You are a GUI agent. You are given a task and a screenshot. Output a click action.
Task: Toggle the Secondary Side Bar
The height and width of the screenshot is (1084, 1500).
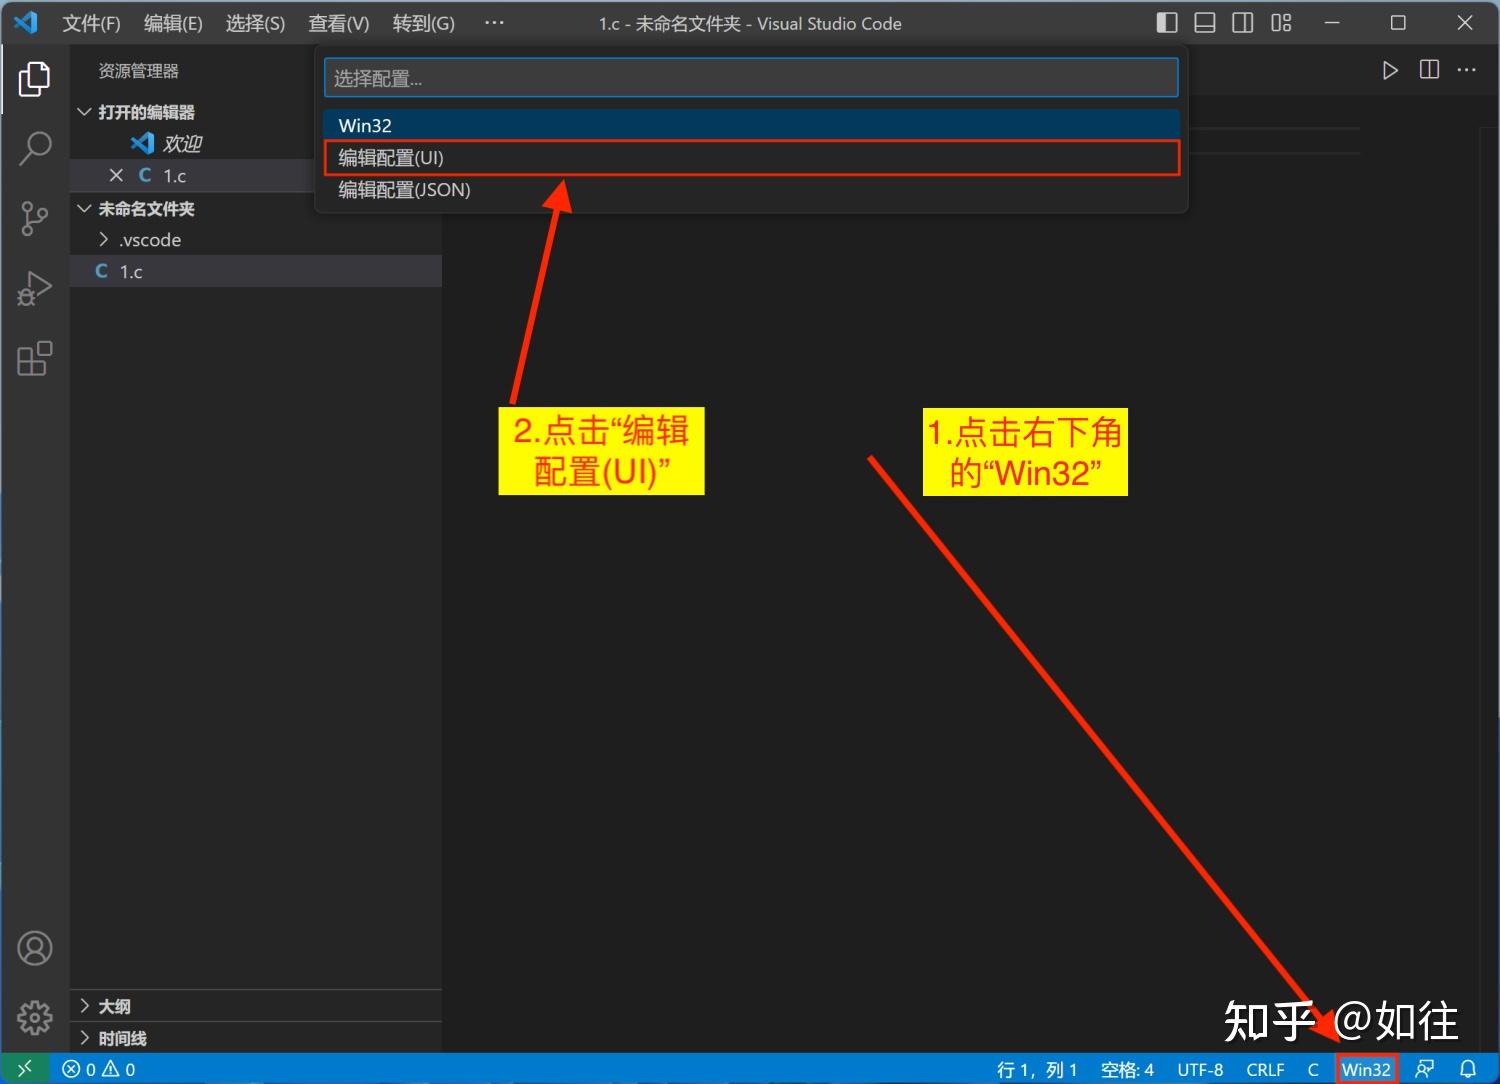pyautogui.click(x=1242, y=22)
